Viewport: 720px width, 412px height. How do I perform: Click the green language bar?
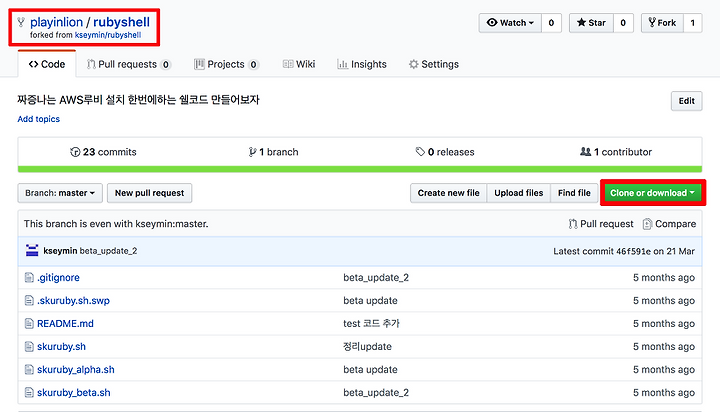click(x=360, y=169)
